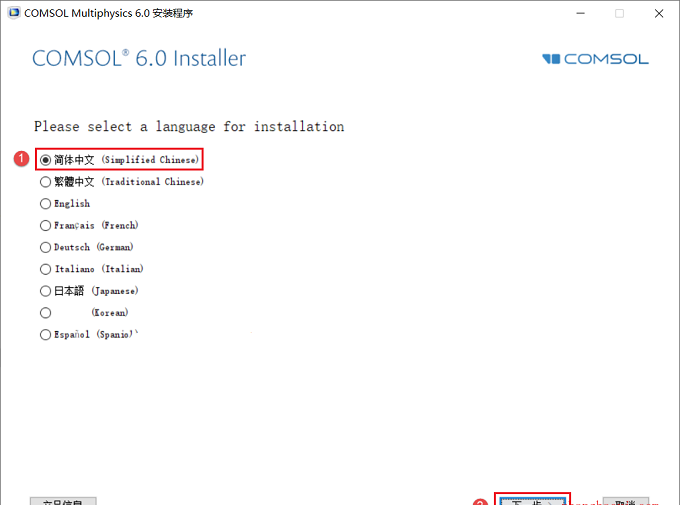Minimize the installer window
This screenshot has width=680, height=505.
[x=580, y=13]
